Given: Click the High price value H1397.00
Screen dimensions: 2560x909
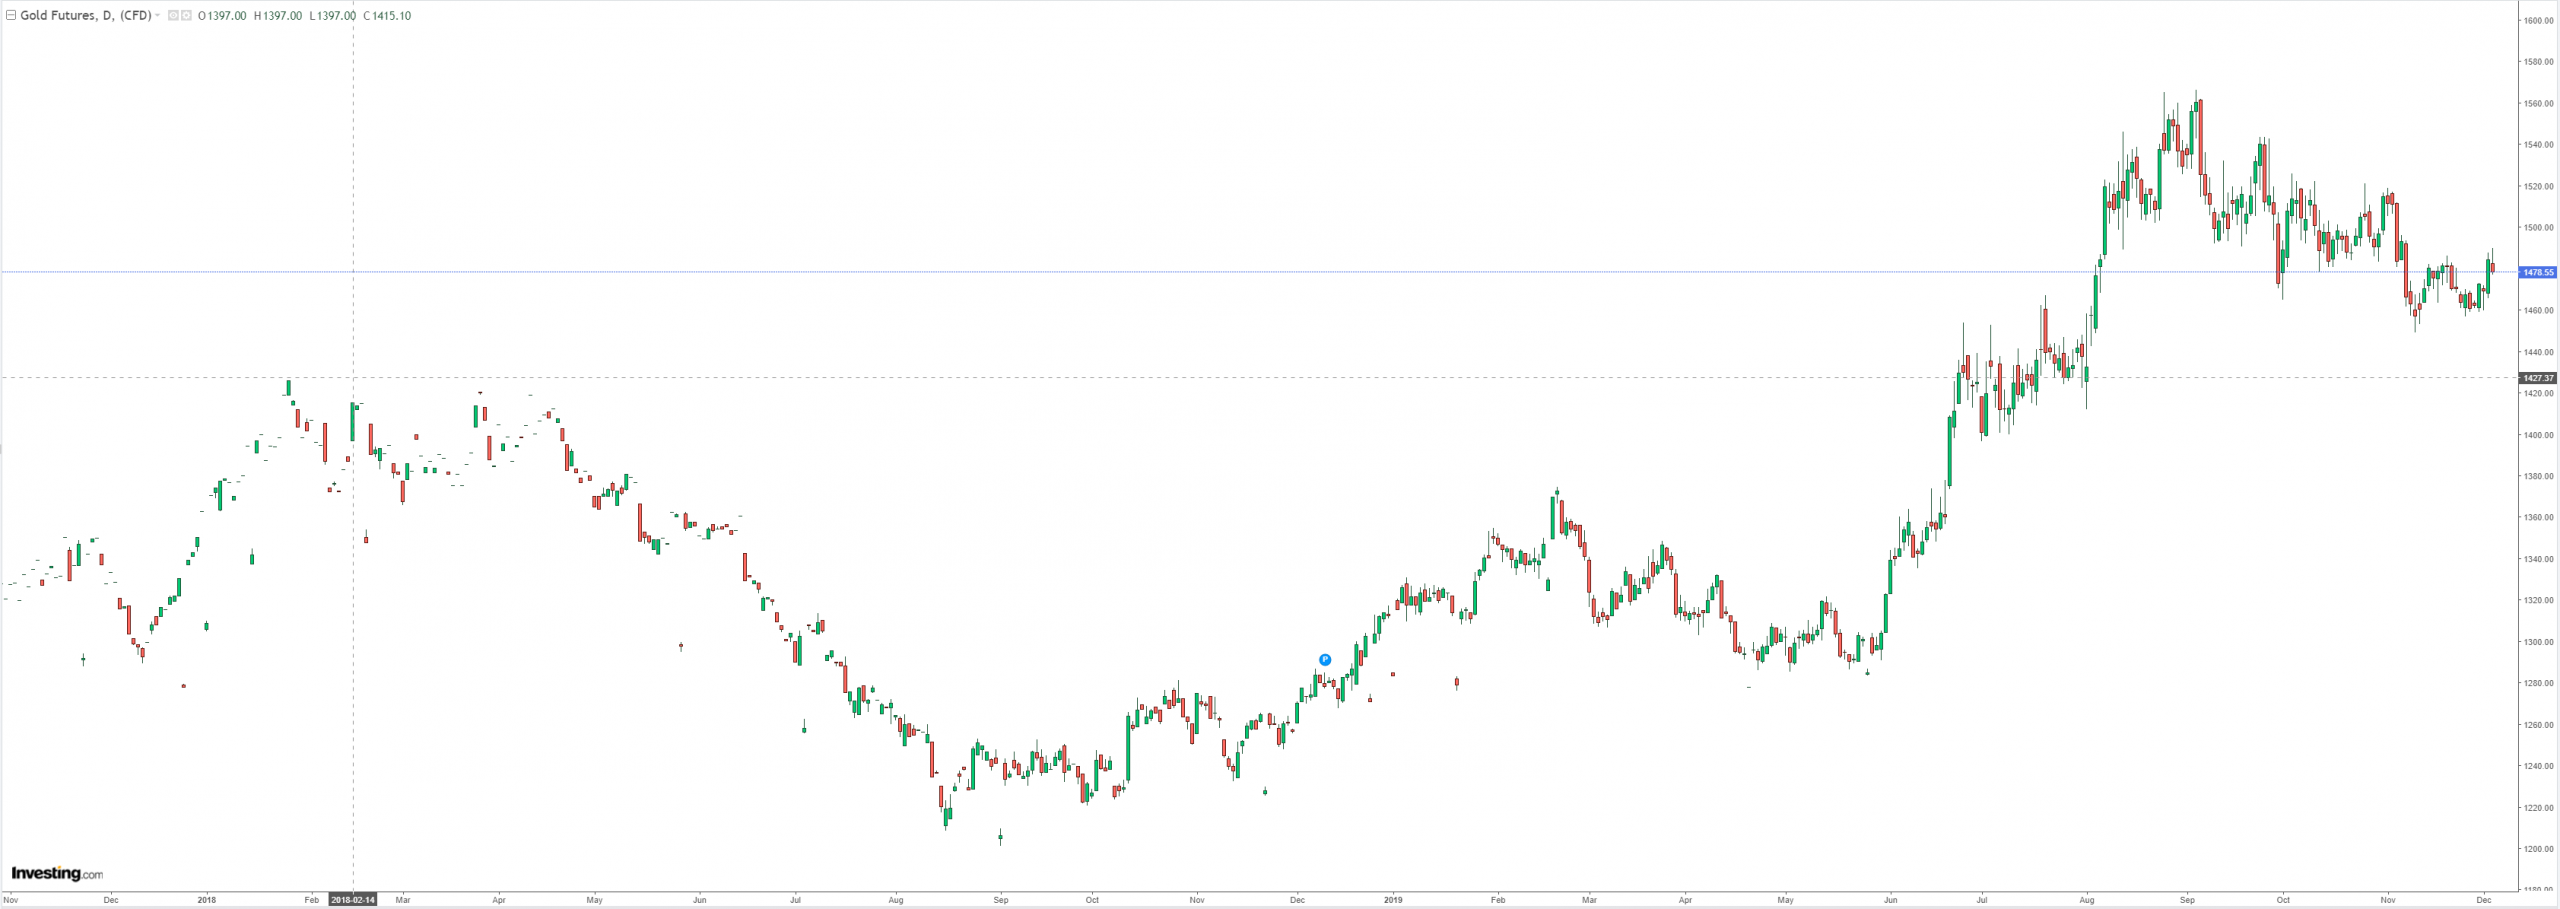Looking at the screenshot, I should pos(277,16).
